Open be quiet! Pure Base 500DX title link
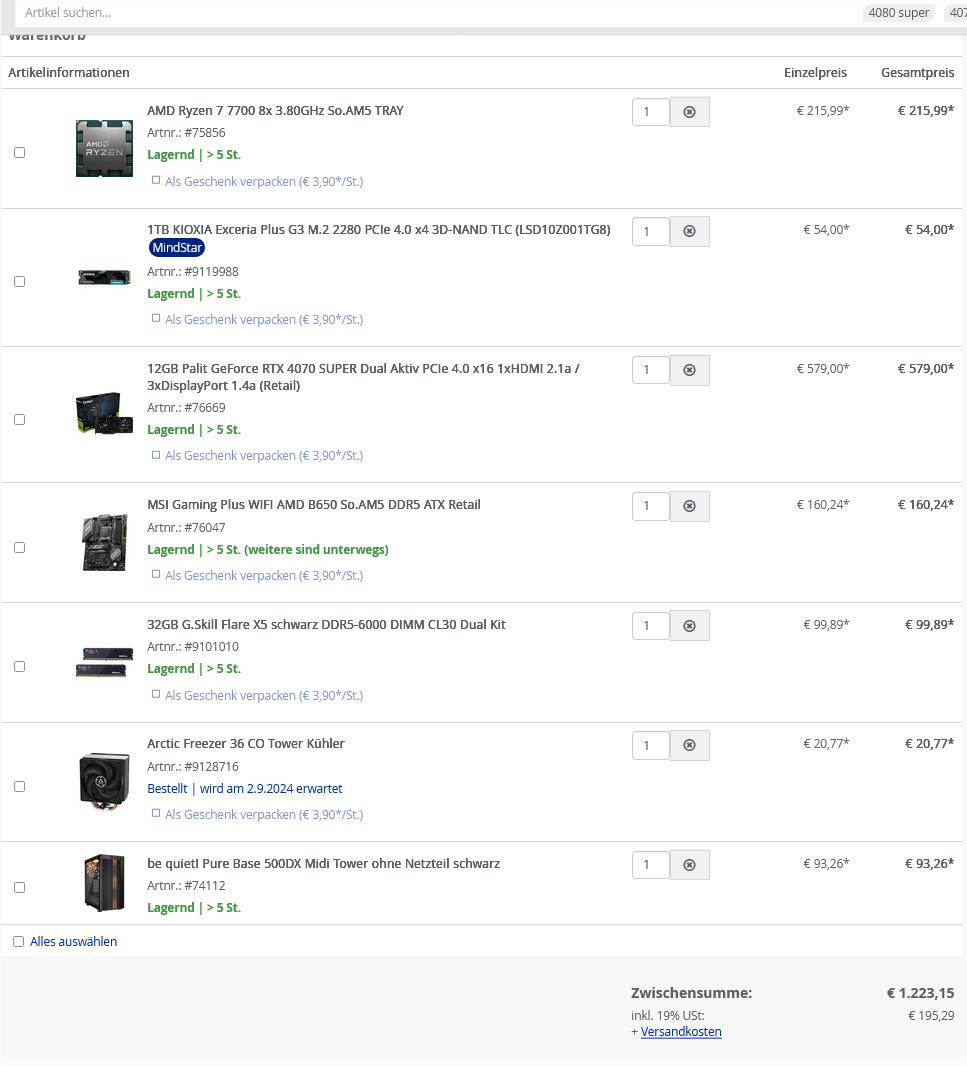 324,863
